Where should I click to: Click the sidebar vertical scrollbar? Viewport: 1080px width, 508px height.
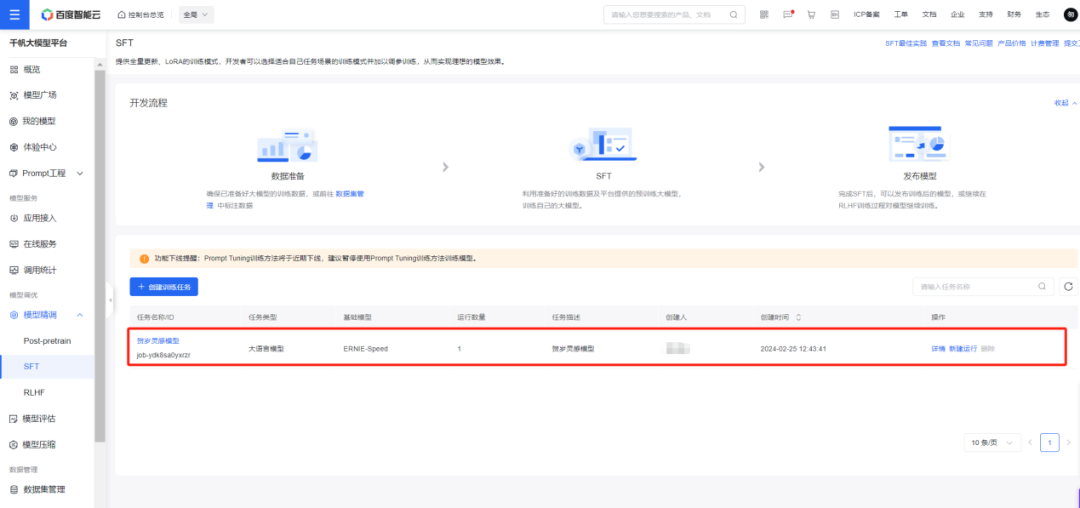coord(101,255)
